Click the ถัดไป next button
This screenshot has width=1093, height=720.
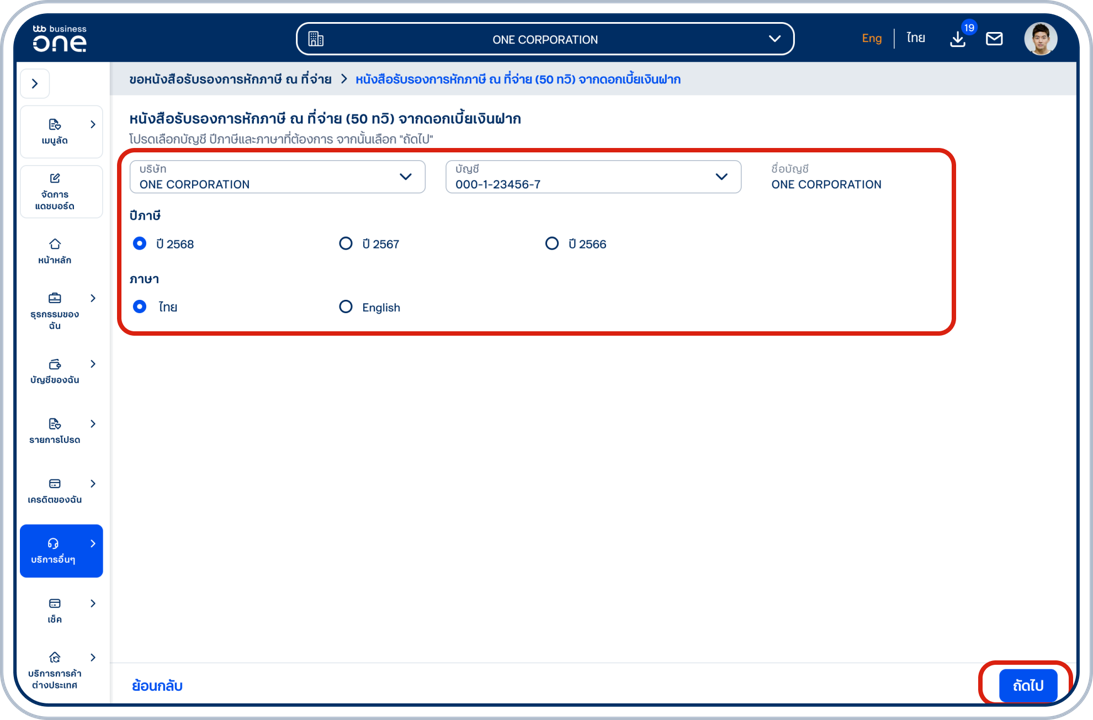pos(1028,686)
